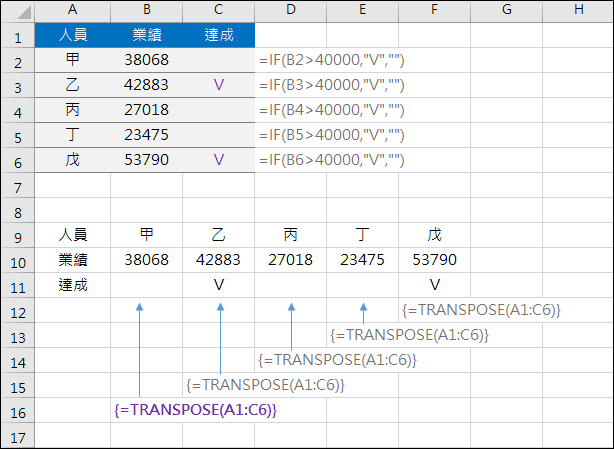
Task: Click header cell 業績 in row 1
Action: 147,35
